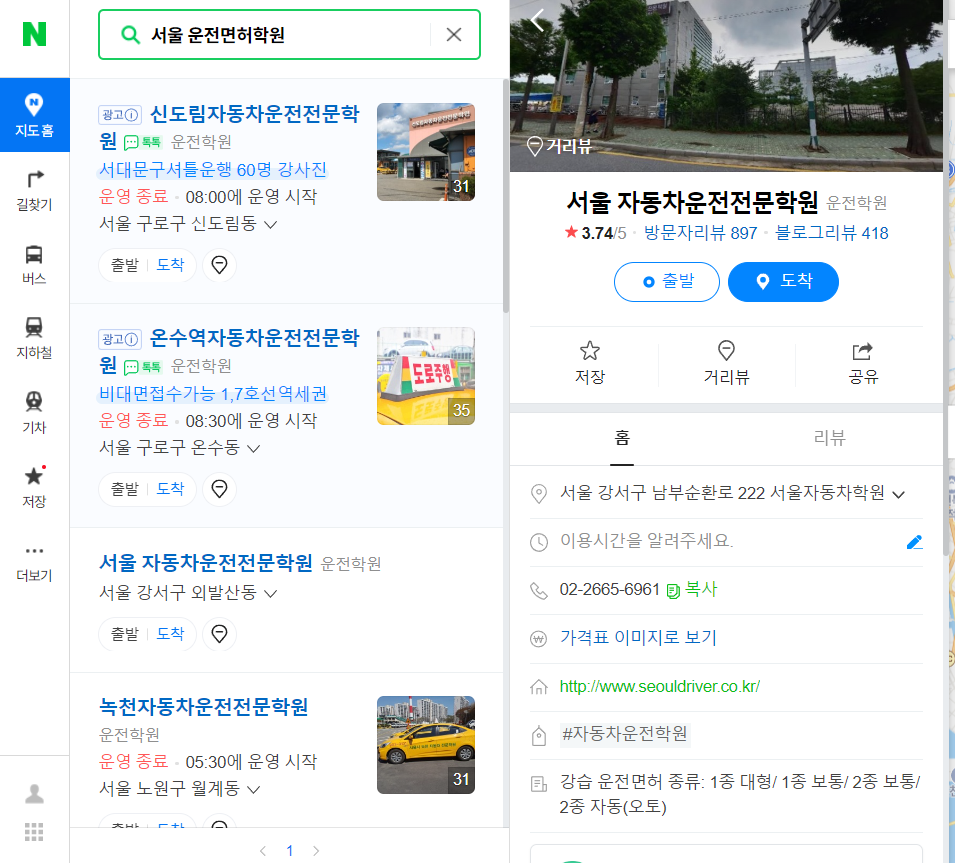This screenshot has width=955, height=863.
Task: Open 더보기 menu in sidebar
Action: pos(35,555)
